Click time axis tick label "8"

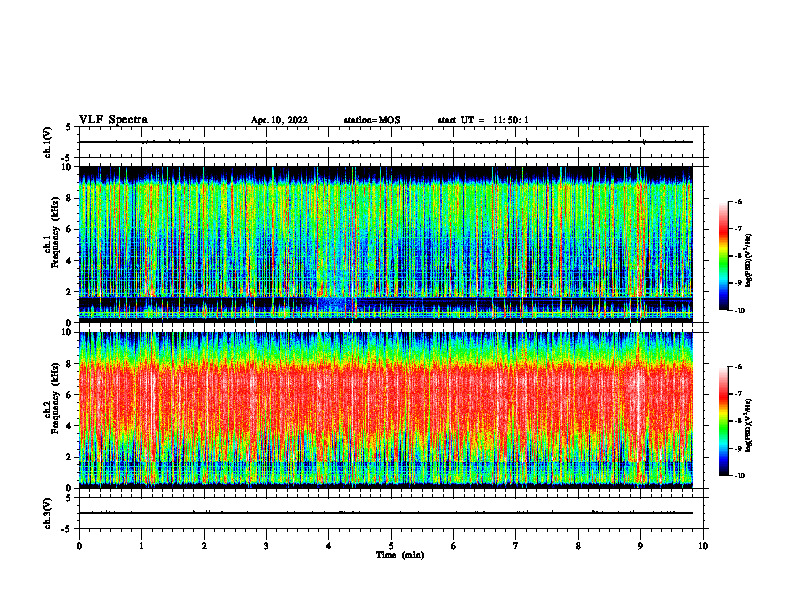click(578, 546)
